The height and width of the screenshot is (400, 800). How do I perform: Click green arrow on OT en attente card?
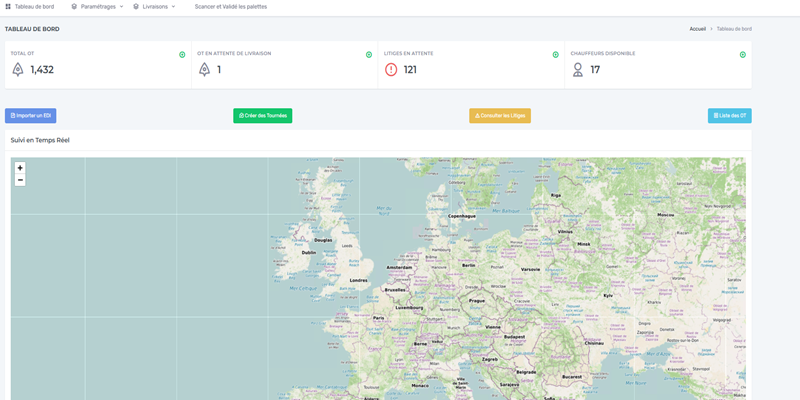point(369,55)
